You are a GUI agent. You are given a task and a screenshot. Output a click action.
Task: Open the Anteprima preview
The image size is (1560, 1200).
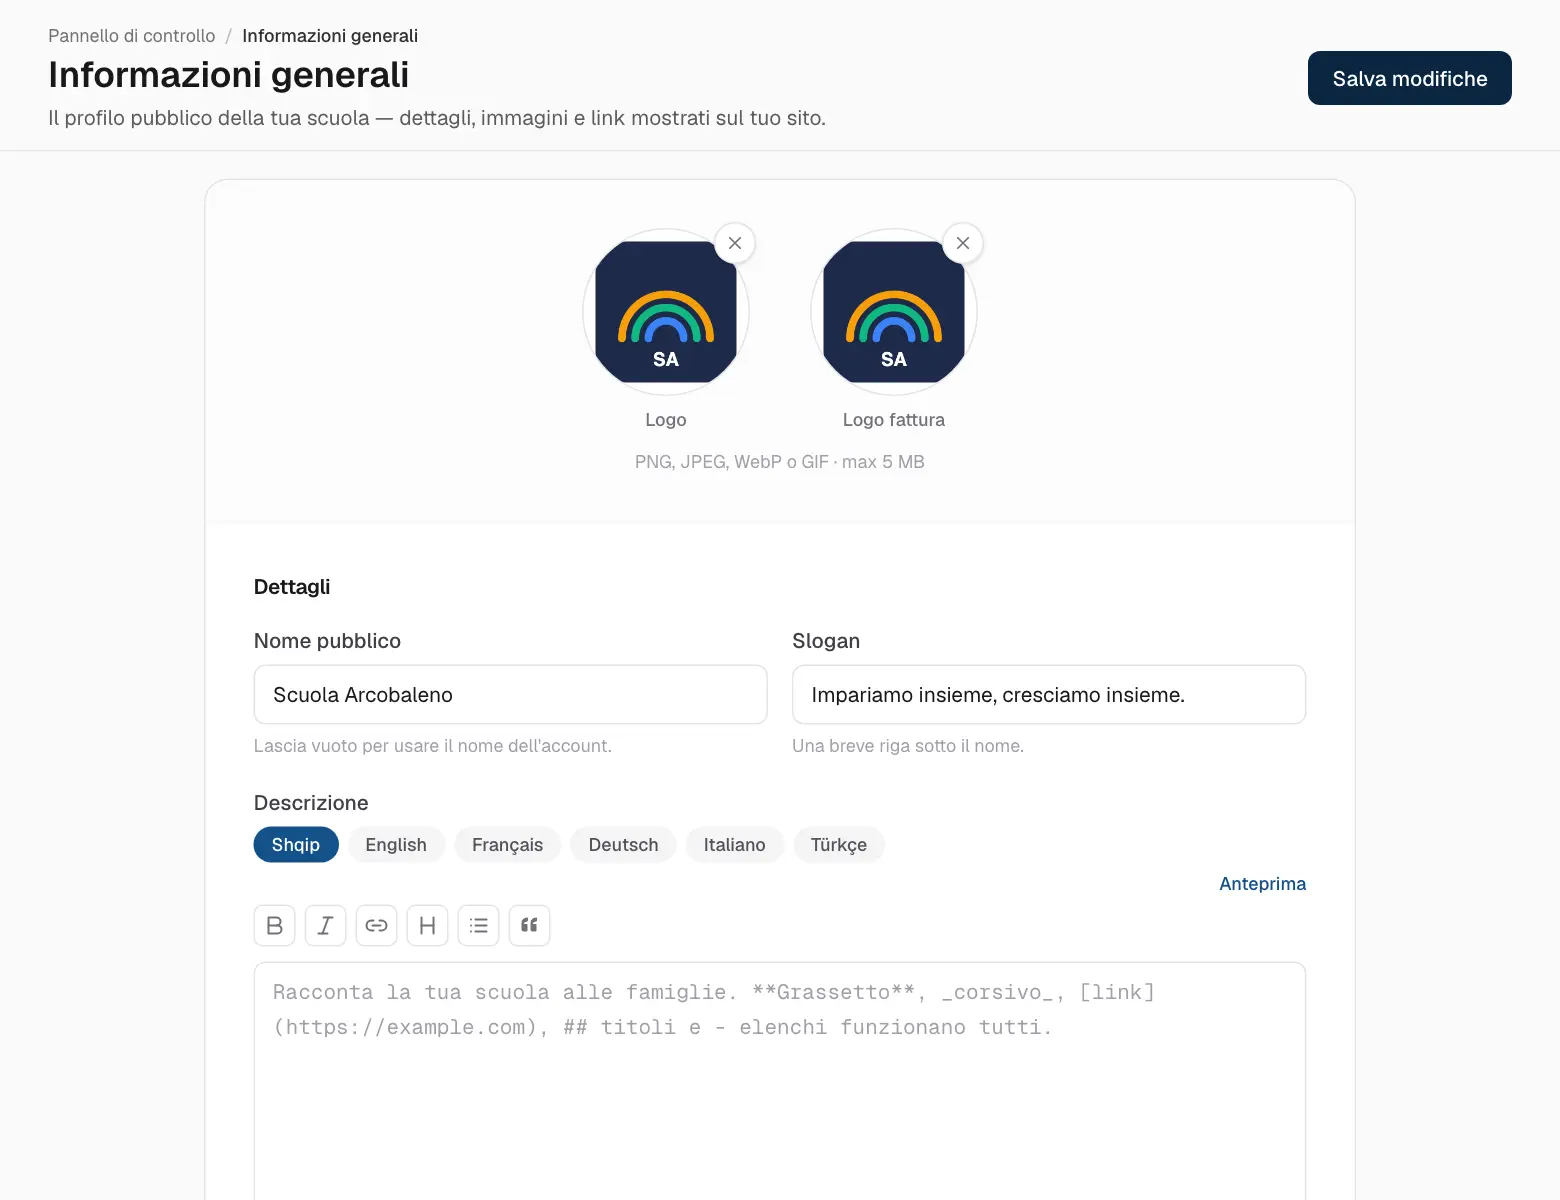pyautogui.click(x=1263, y=884)
